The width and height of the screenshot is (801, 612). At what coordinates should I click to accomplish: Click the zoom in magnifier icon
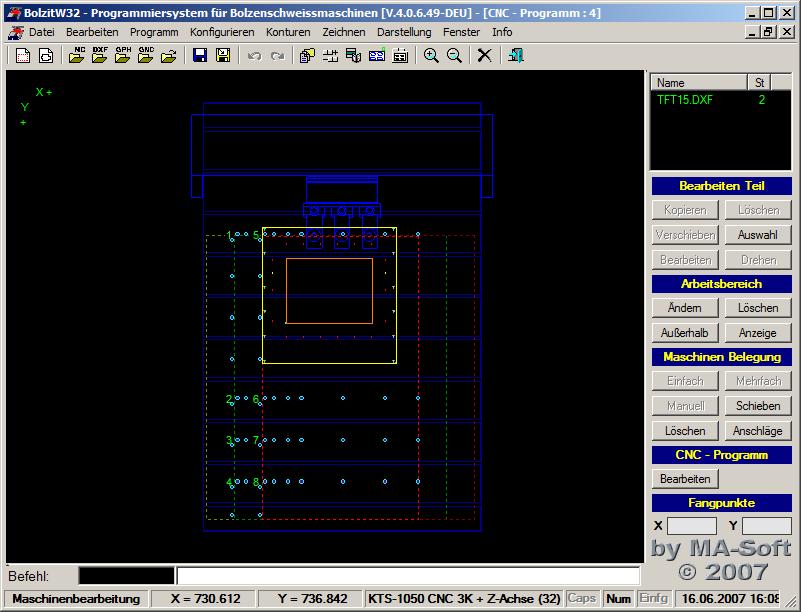431,56
